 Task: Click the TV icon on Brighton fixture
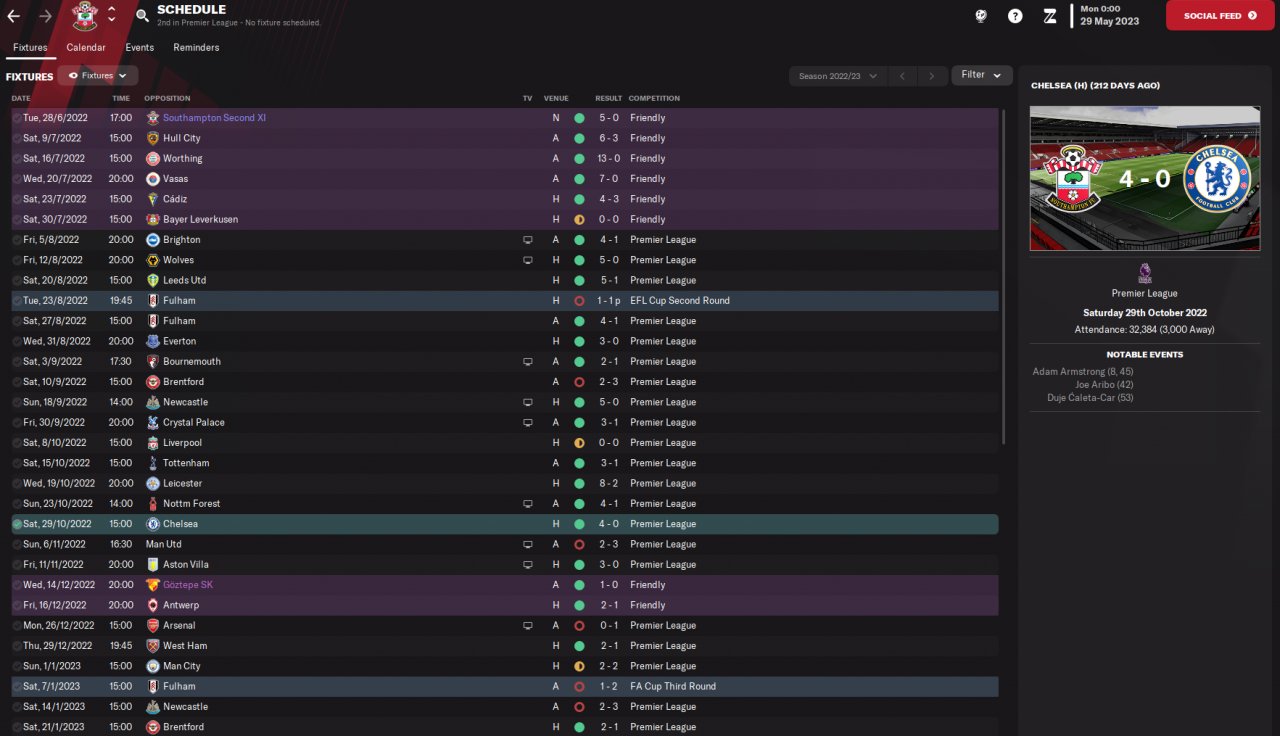[527, 240]
